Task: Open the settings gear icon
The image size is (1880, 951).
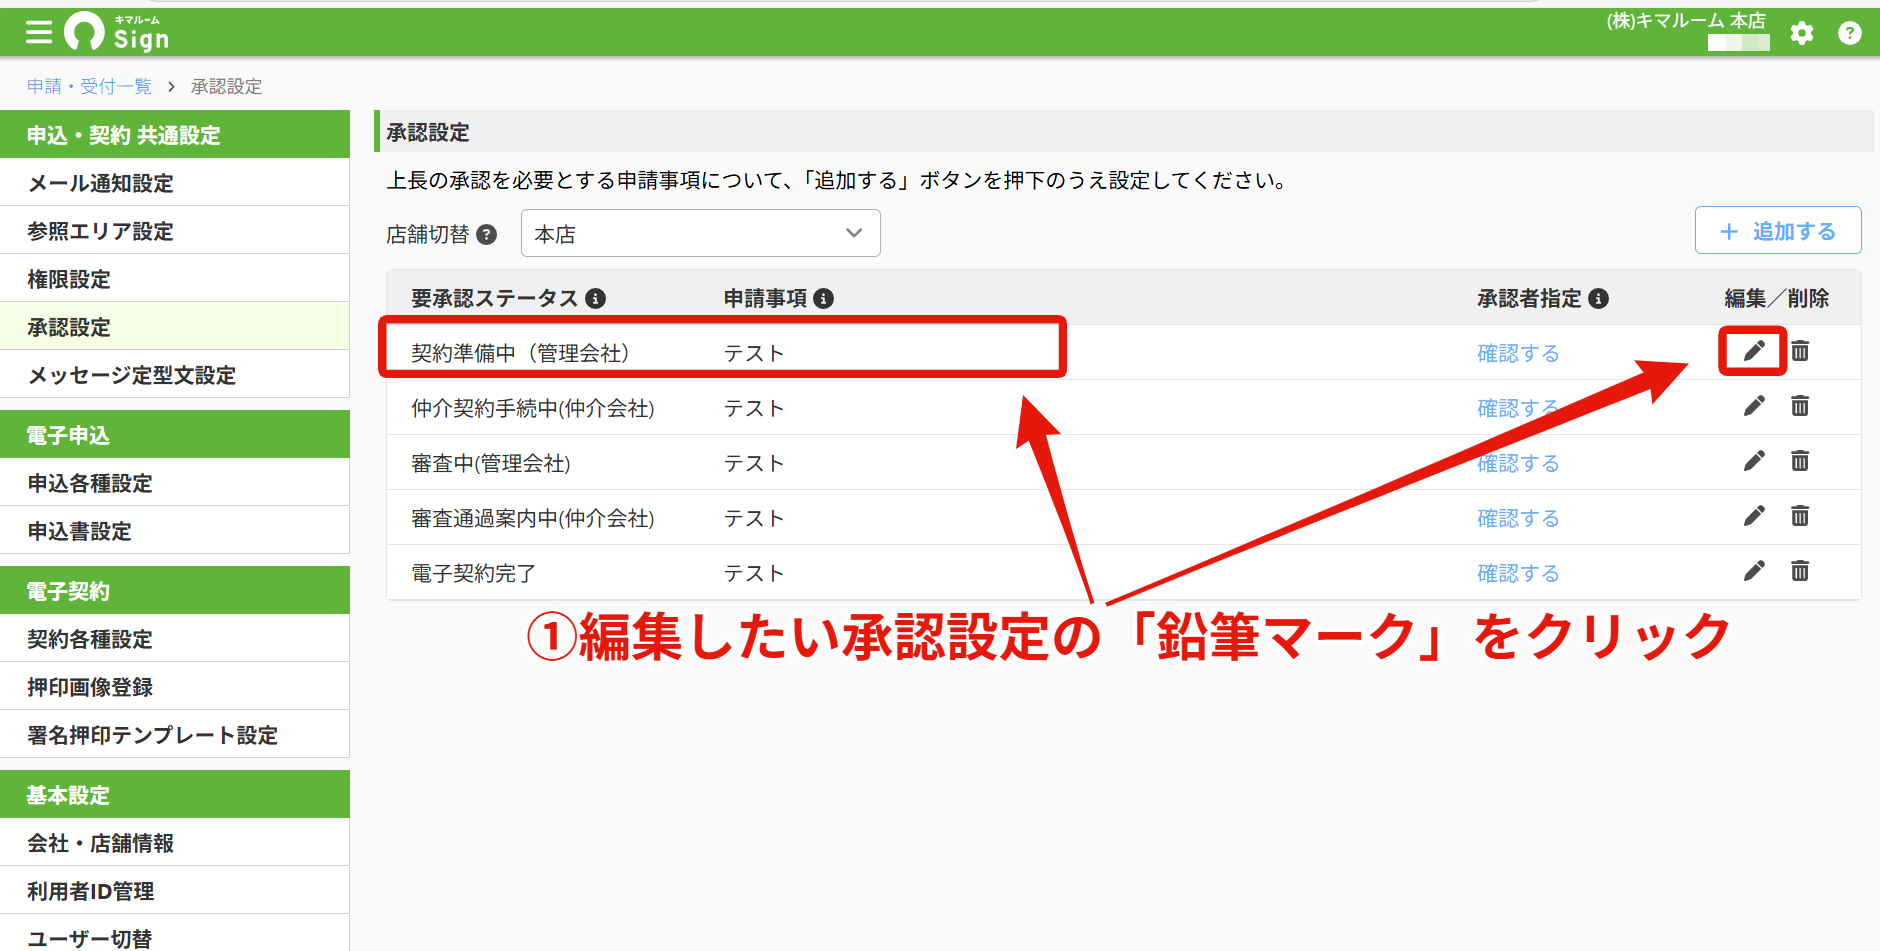Action: coord(1802,33)
